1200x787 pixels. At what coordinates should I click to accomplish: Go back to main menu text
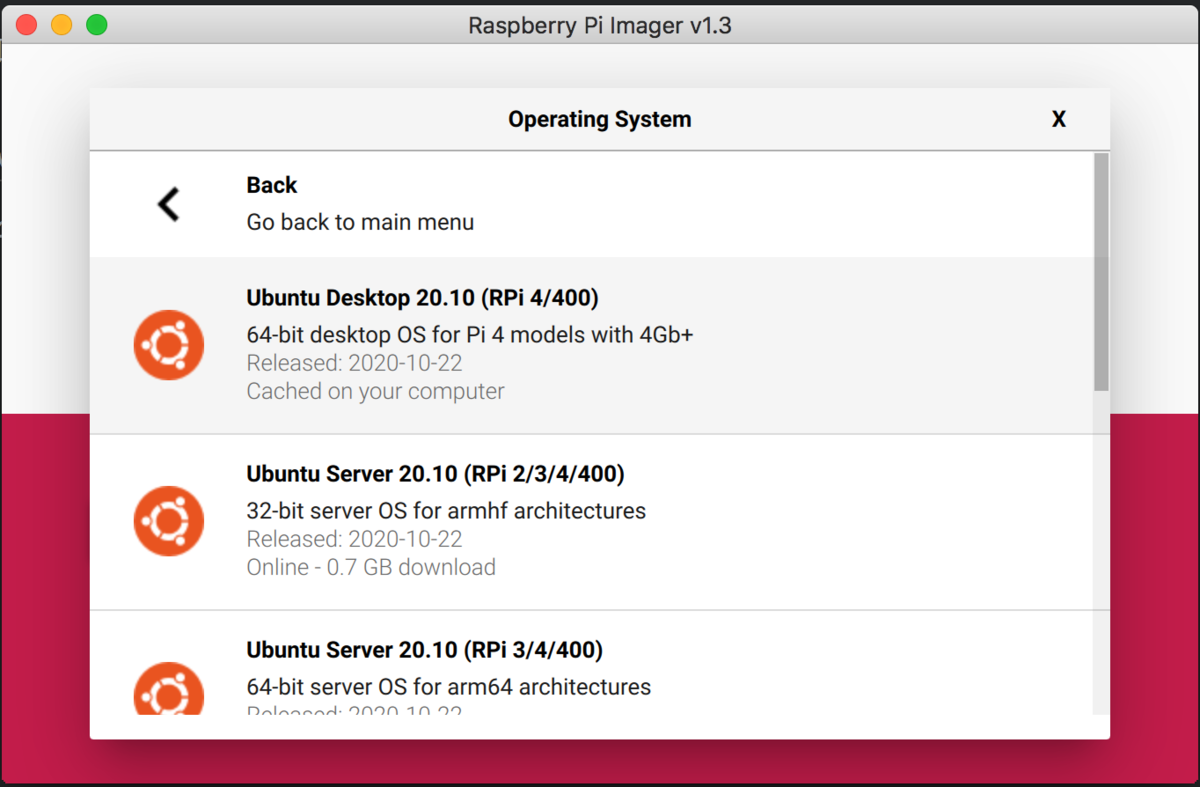point(360,222)
